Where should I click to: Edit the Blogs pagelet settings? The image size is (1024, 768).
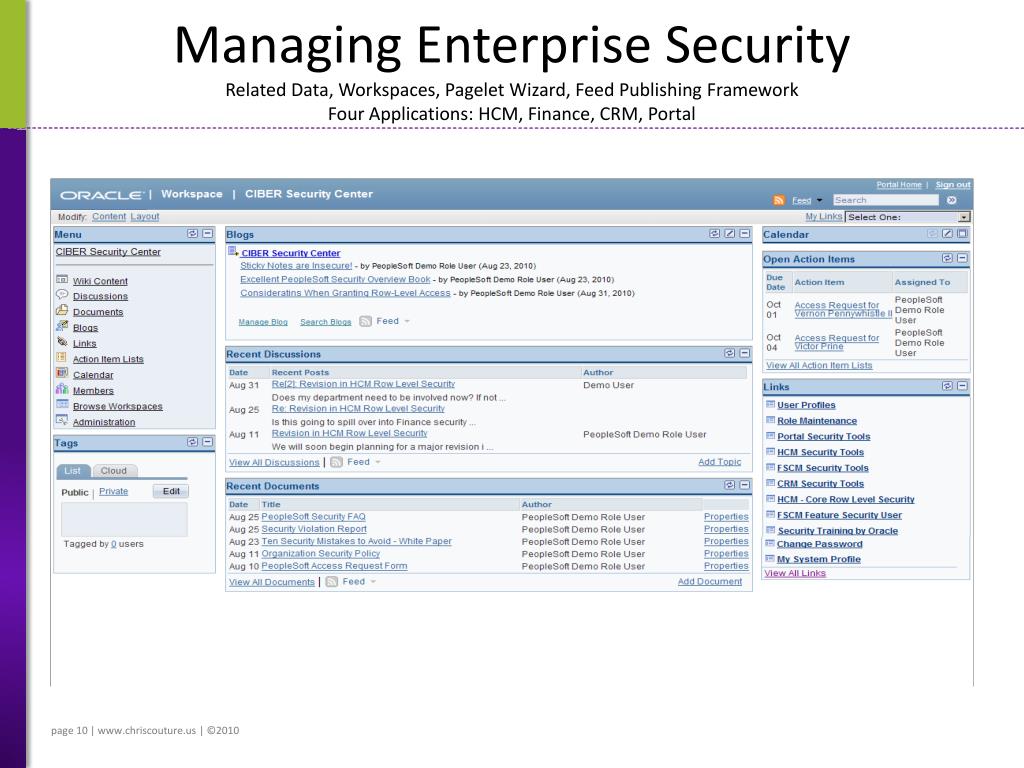[x=729, y=233]
